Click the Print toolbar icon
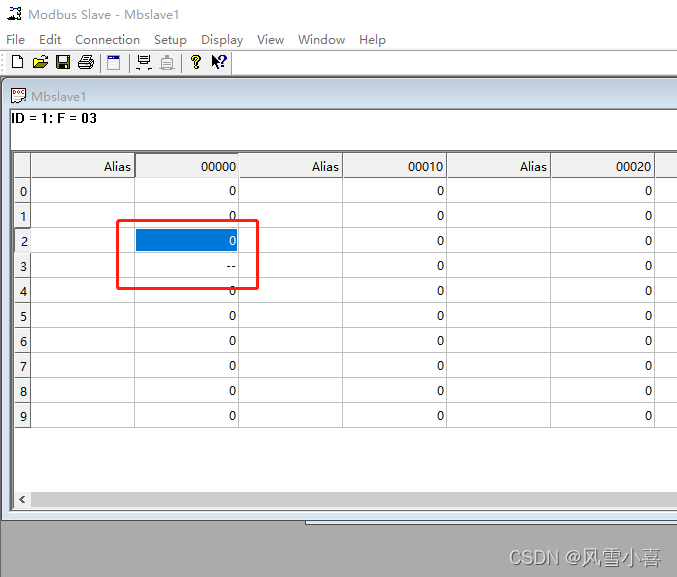Viewport: 677px width, 577px height. (x=86, y=62)
